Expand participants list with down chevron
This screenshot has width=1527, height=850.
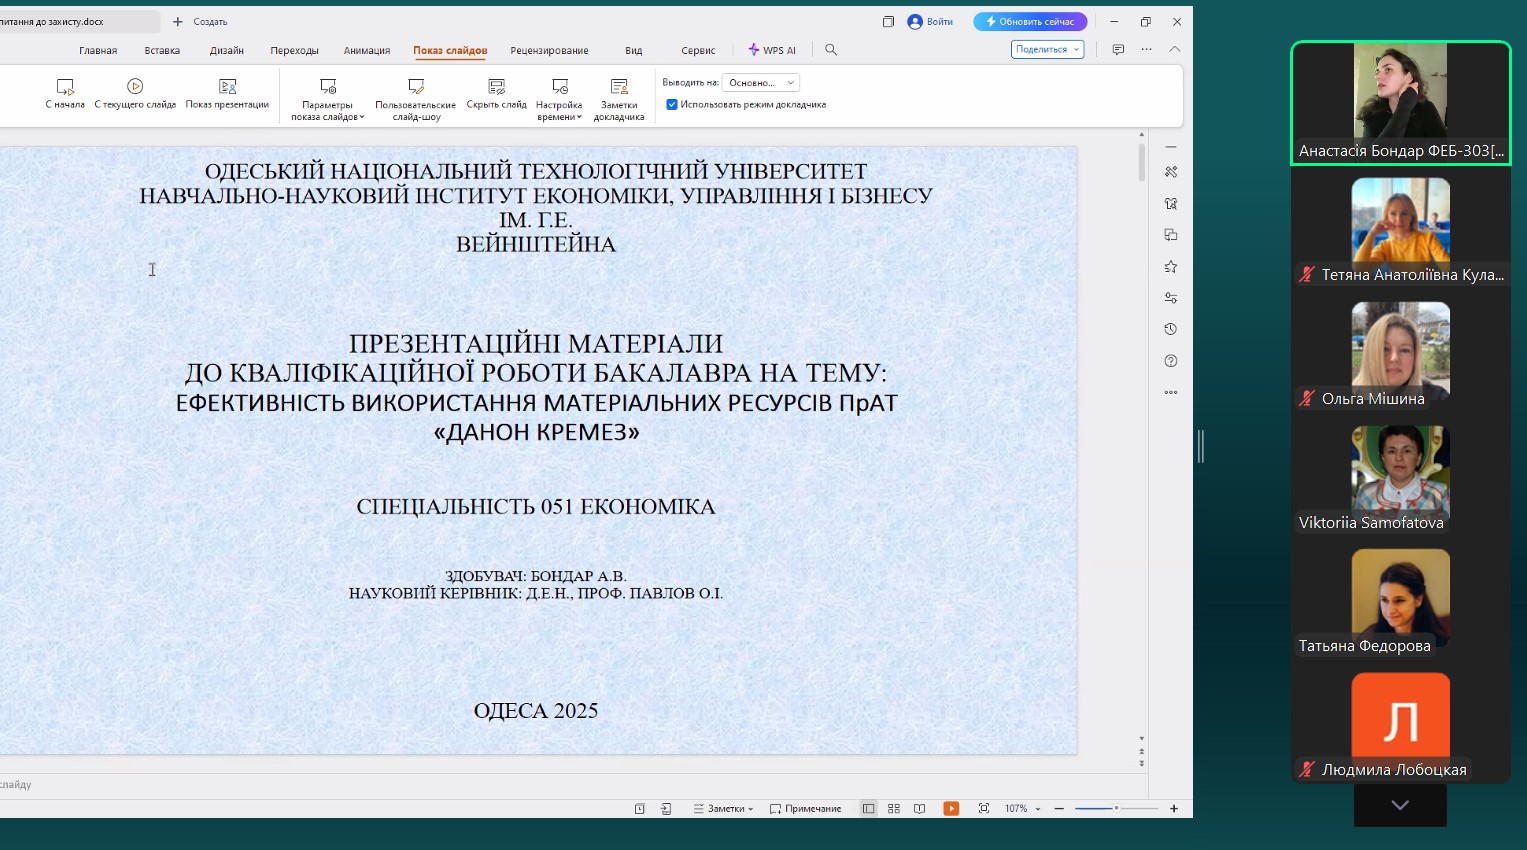[1400, 805]
